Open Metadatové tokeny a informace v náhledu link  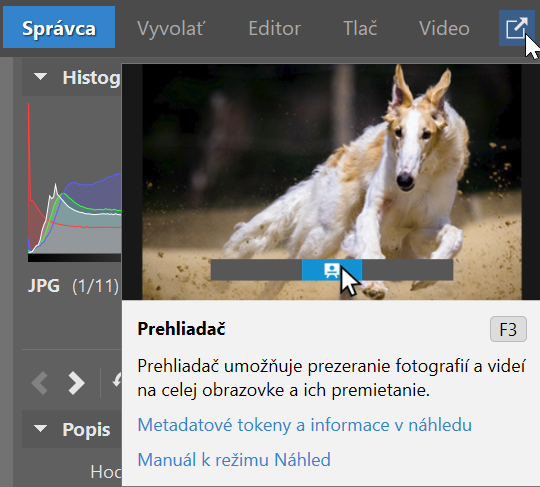[304, 425]
